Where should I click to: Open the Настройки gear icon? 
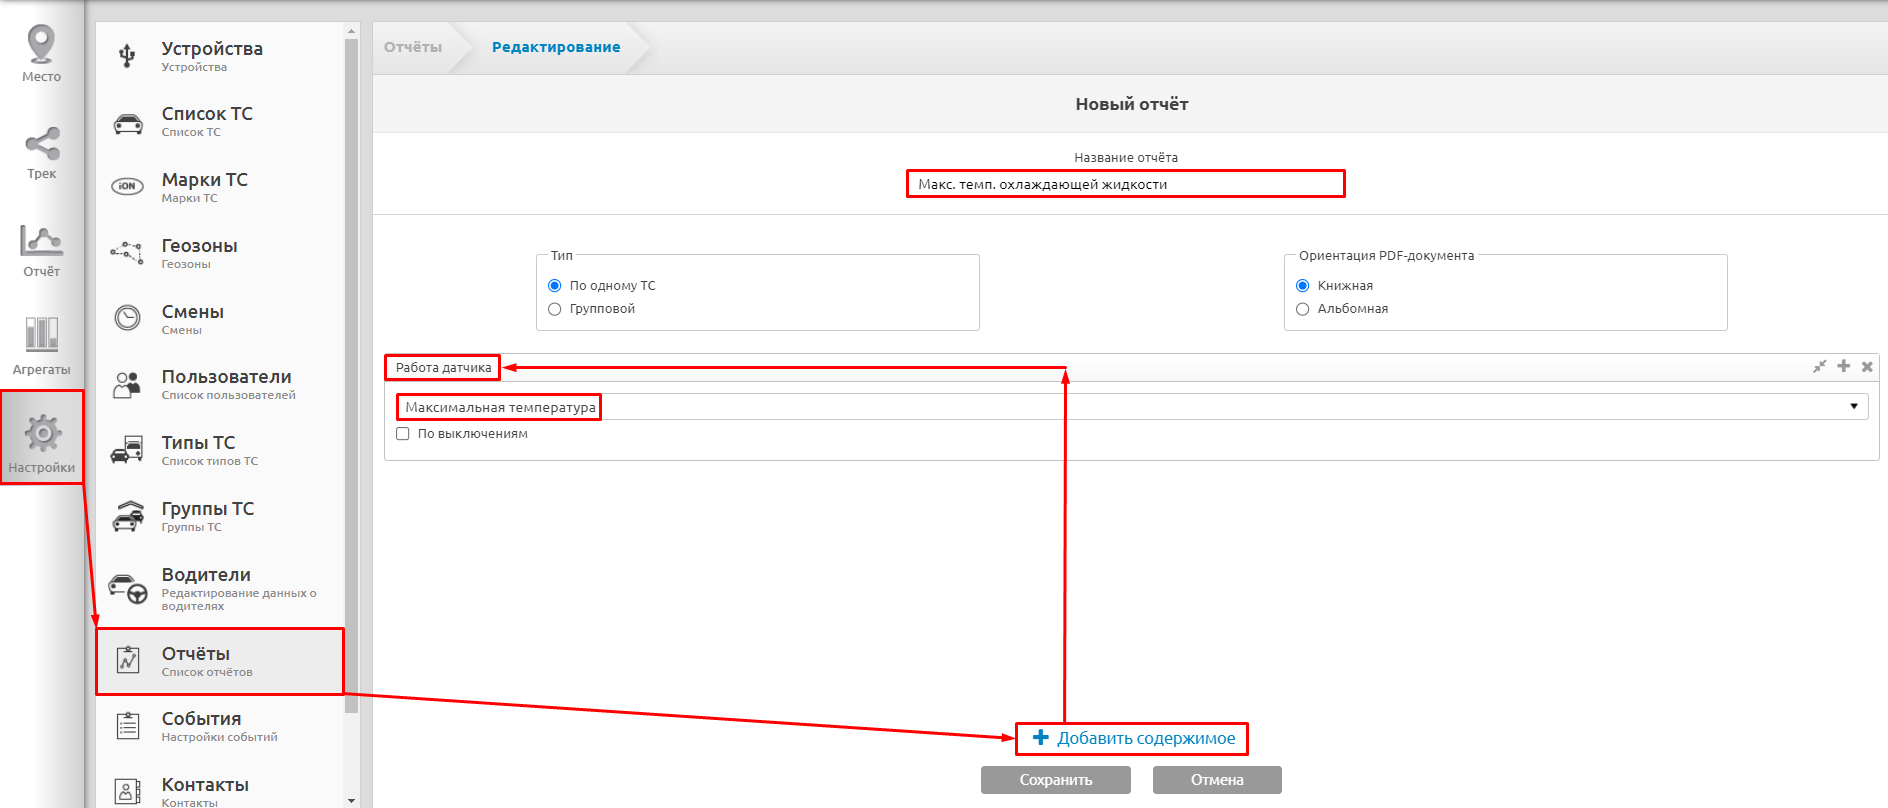click(x=42, y=434)
